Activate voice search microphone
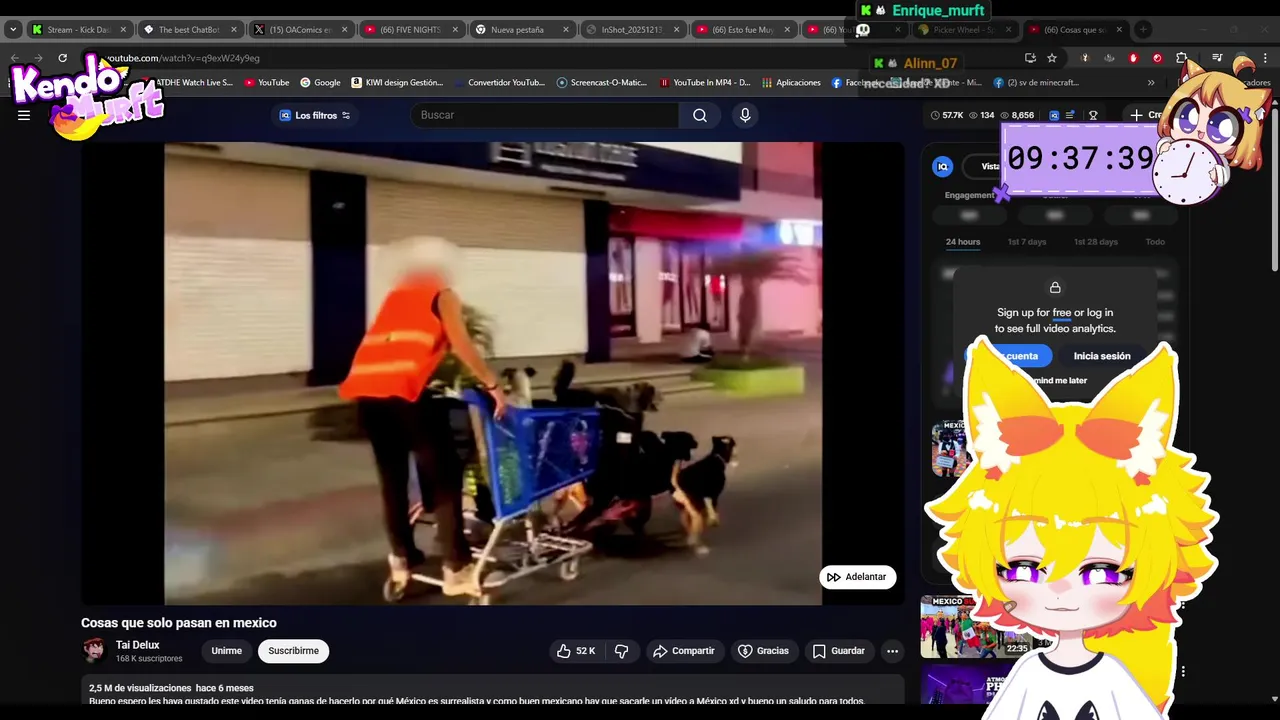The height and width of the screenshot is (720, 1280). click(x=745, y=115)
